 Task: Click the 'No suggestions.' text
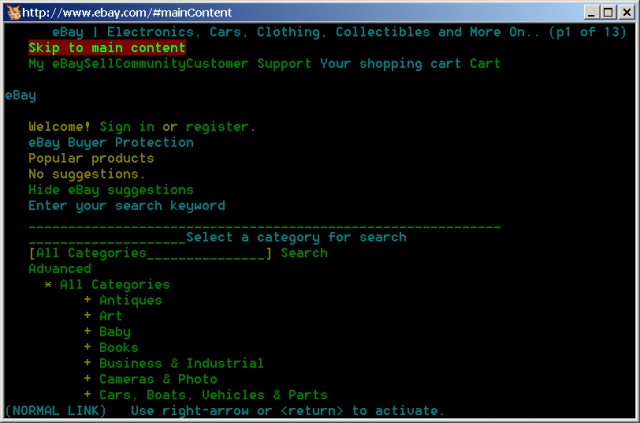click(x=87, y=174)
